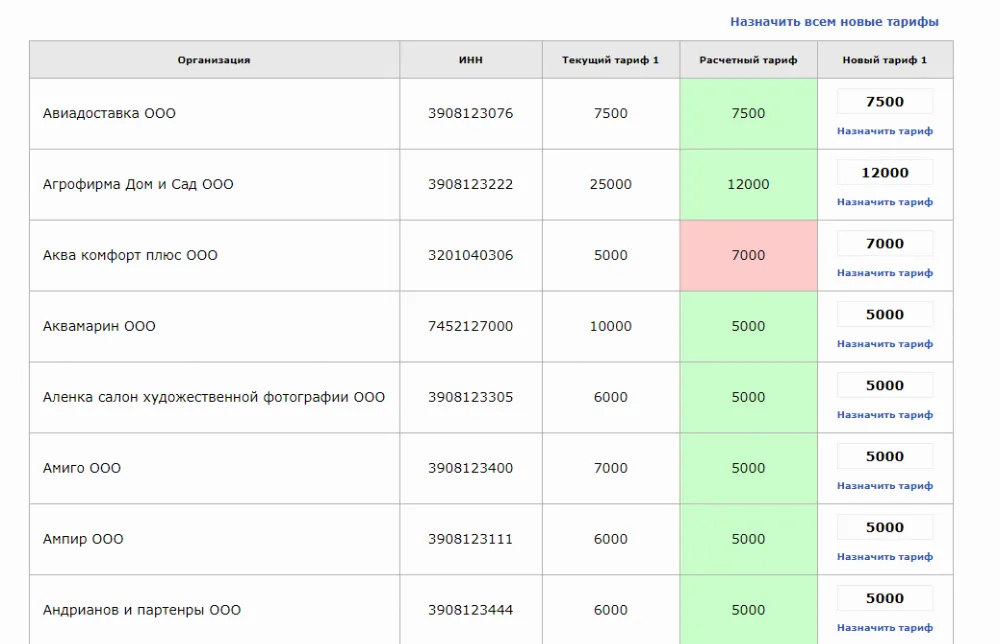Assign tariff for Андрианов и партенры ООО
1000x644 pixels.
point(884,628)
